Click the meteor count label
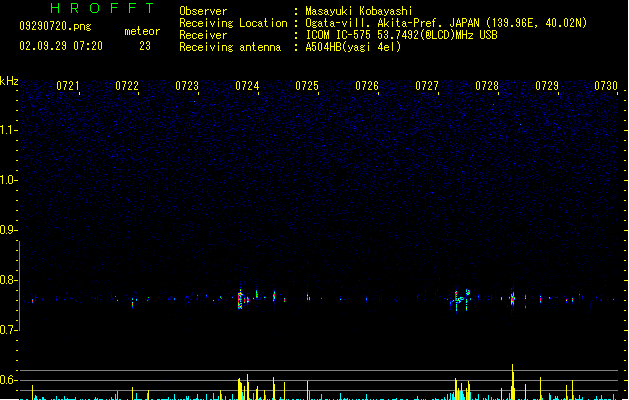This screenshot has width=629, height=400. tap(142, 31)
